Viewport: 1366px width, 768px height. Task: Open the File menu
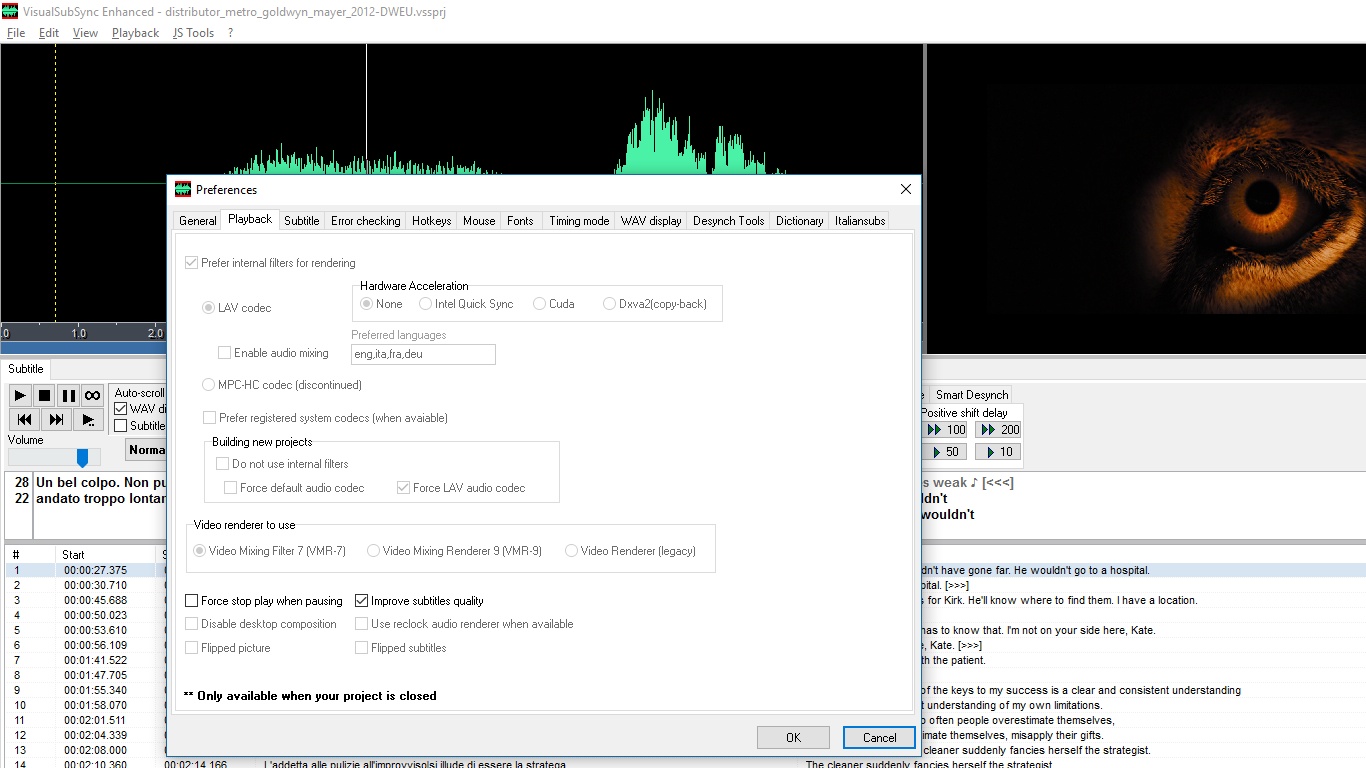coord(16,33)
